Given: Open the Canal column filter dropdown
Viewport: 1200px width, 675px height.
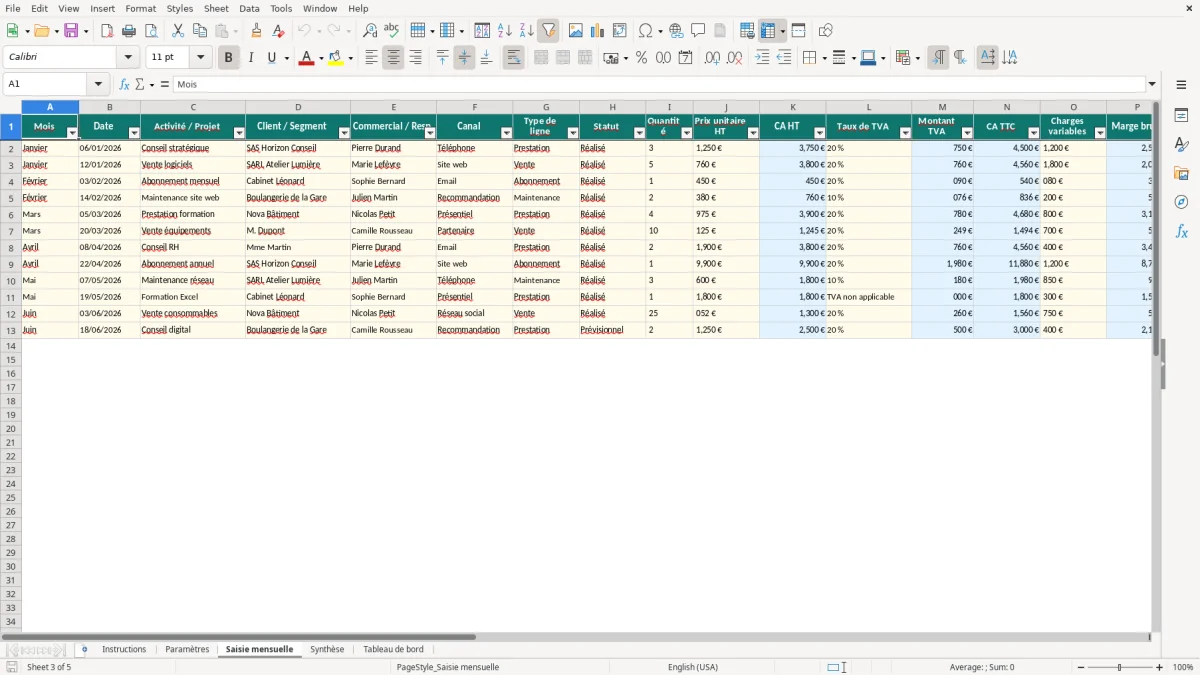Looking at the screenshot, I should [x=506, y=133].
